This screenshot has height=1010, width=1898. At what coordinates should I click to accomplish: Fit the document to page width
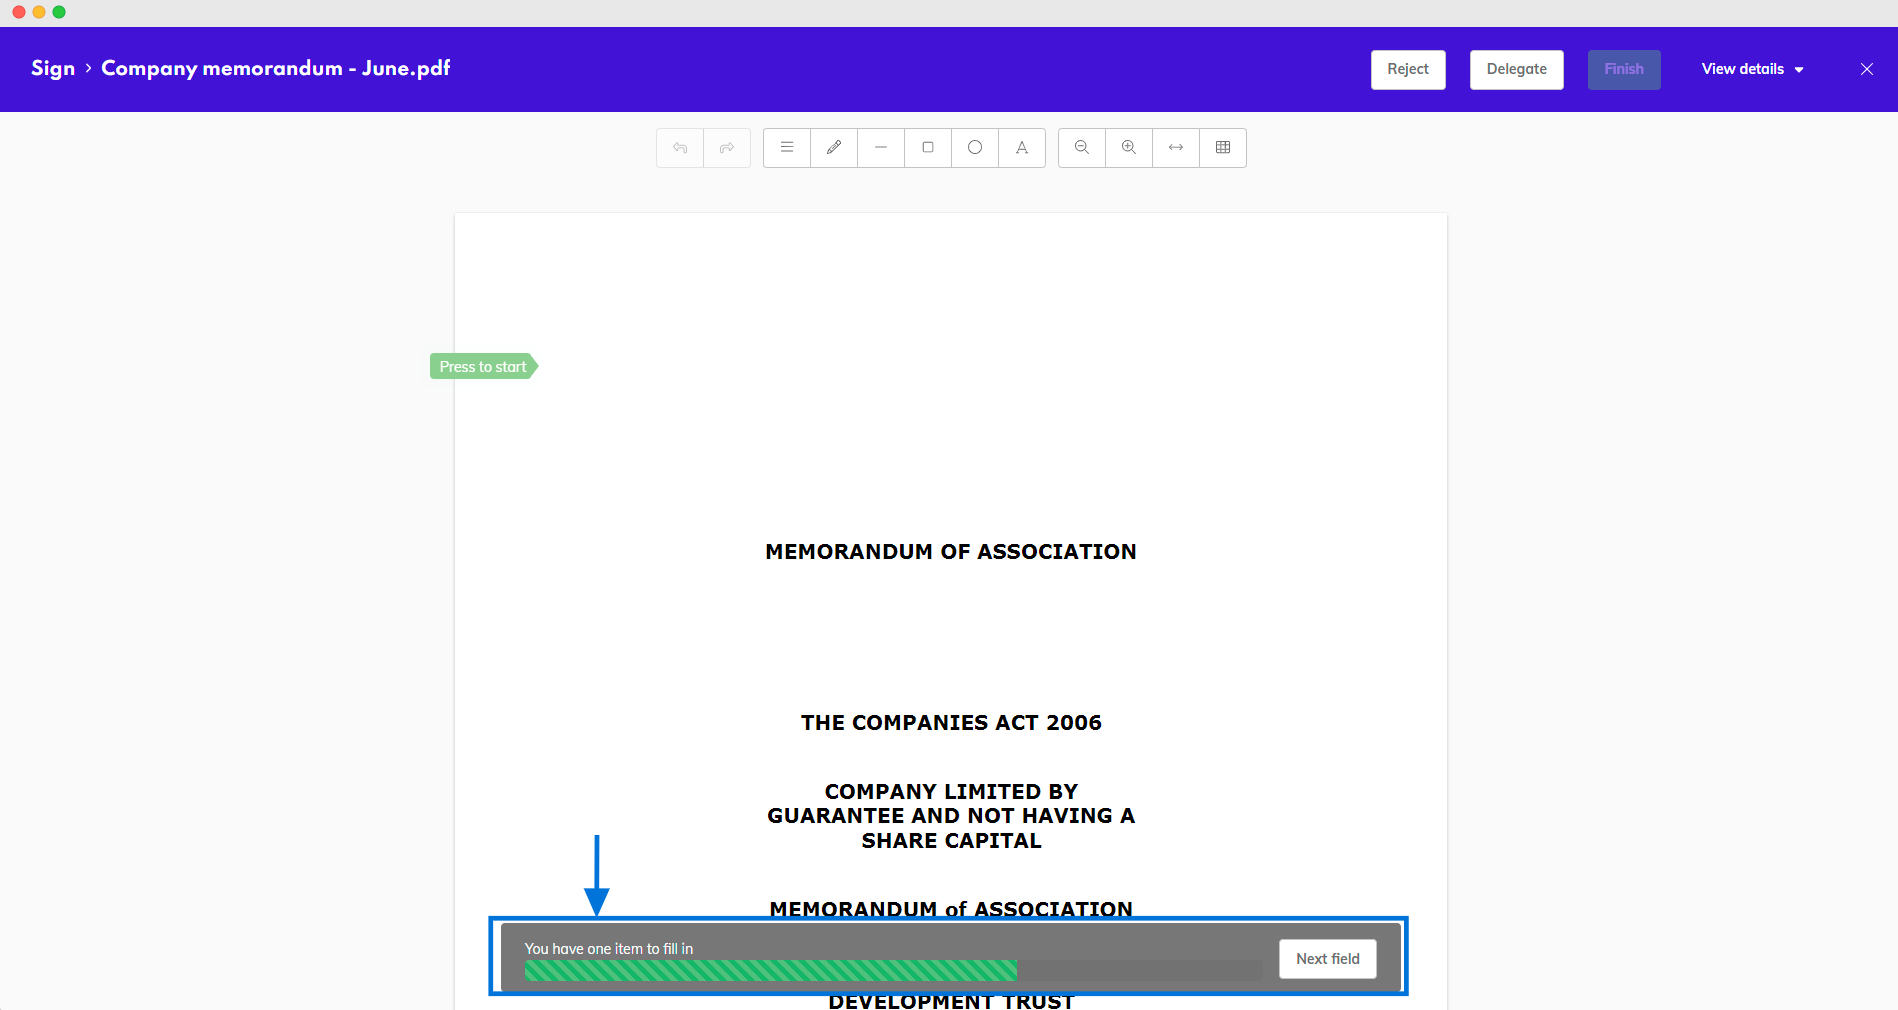coord(1175,147)
